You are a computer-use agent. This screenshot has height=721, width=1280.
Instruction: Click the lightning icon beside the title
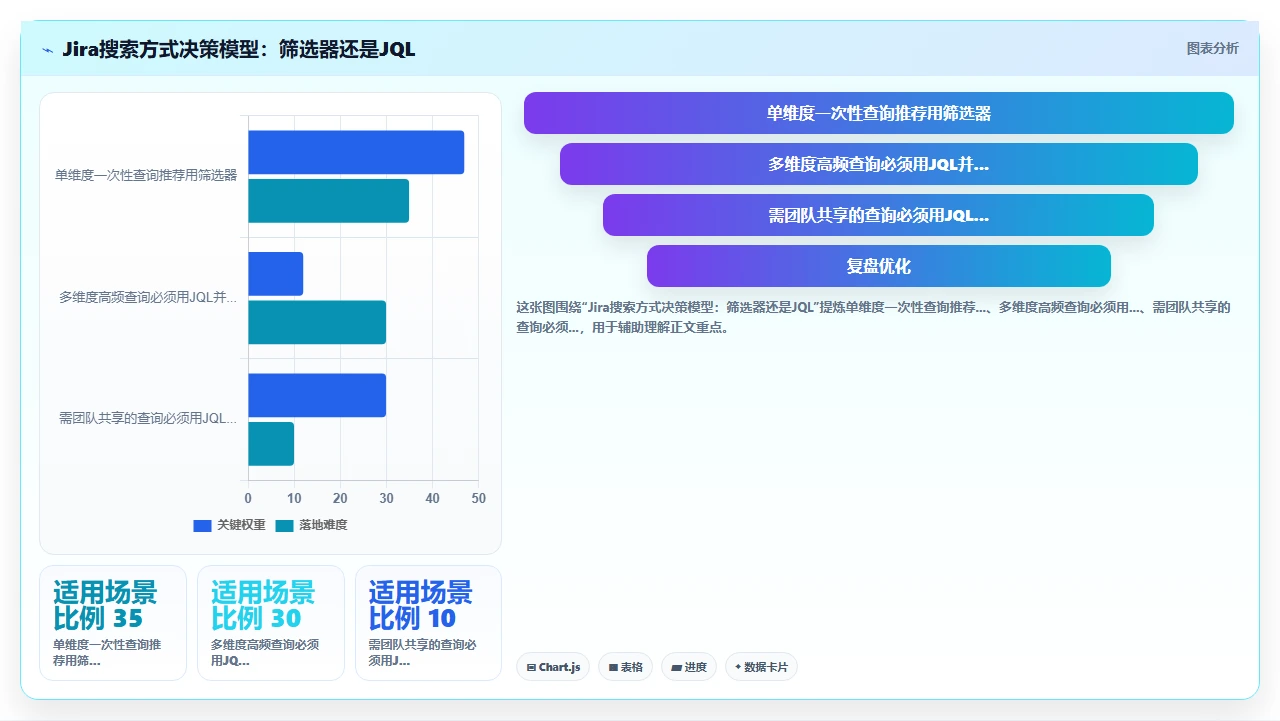(x=47, y=49)
